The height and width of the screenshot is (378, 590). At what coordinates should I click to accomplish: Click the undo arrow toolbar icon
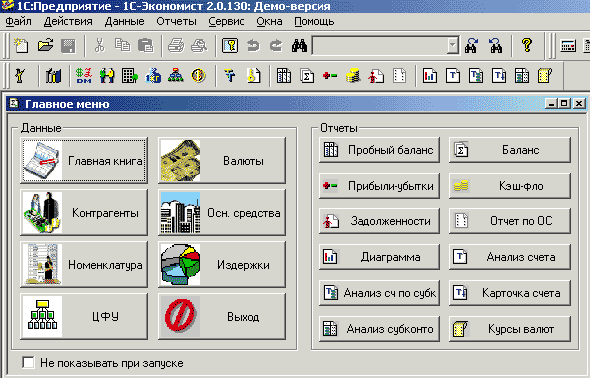253,46
